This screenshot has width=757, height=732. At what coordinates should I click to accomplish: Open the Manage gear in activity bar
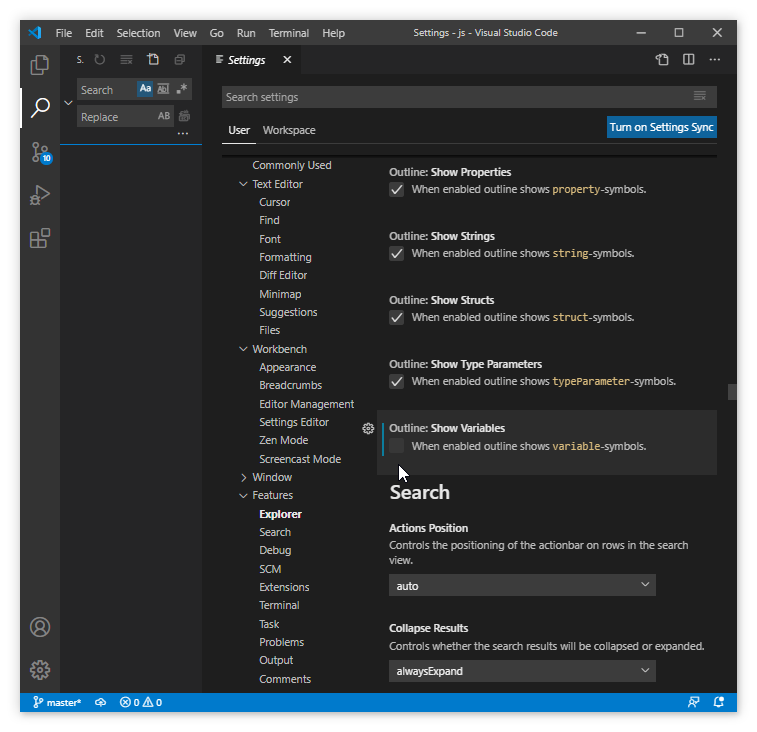click(40, 670)
